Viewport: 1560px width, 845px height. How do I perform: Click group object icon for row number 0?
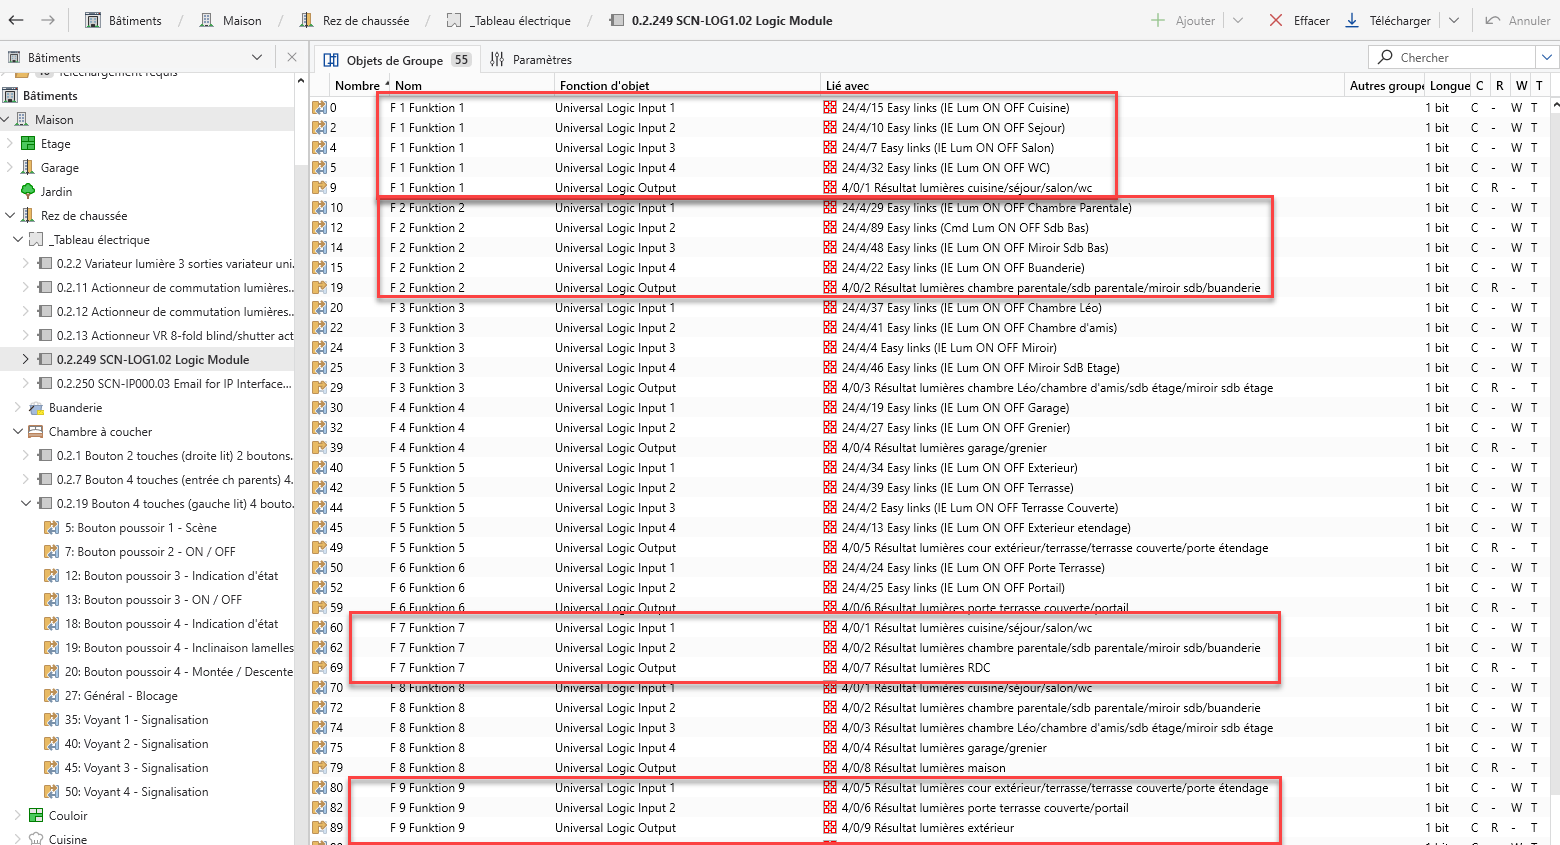pyautogui.click(x=319, y=108)
